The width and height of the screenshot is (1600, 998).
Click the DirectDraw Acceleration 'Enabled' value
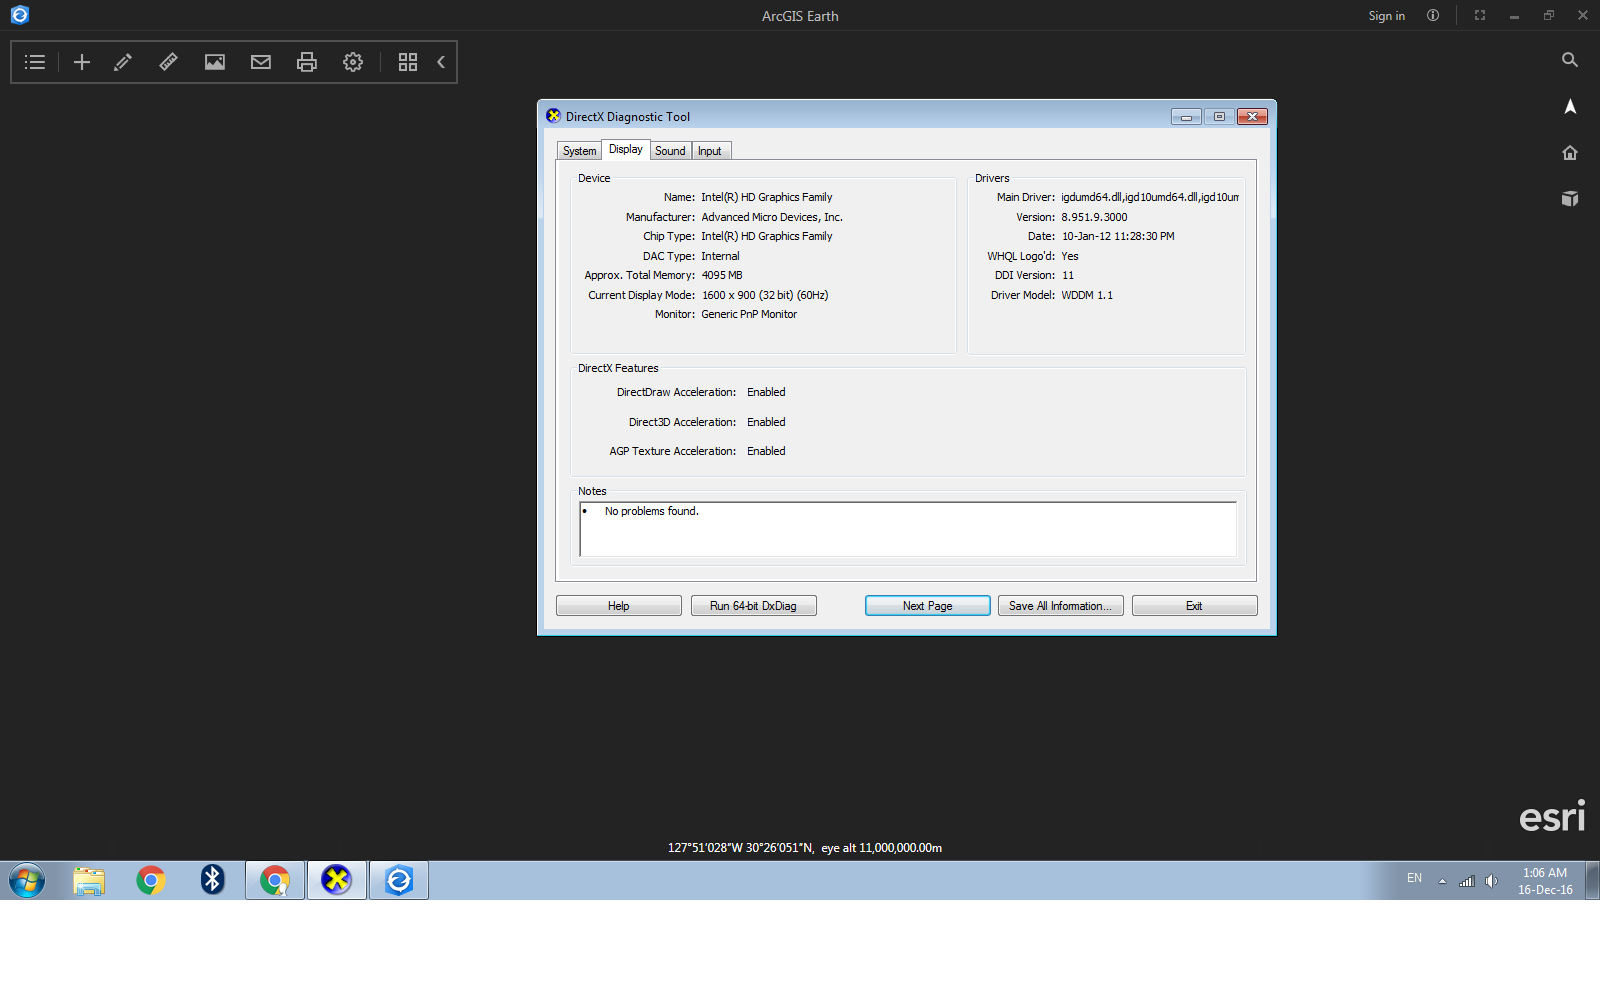766,392
